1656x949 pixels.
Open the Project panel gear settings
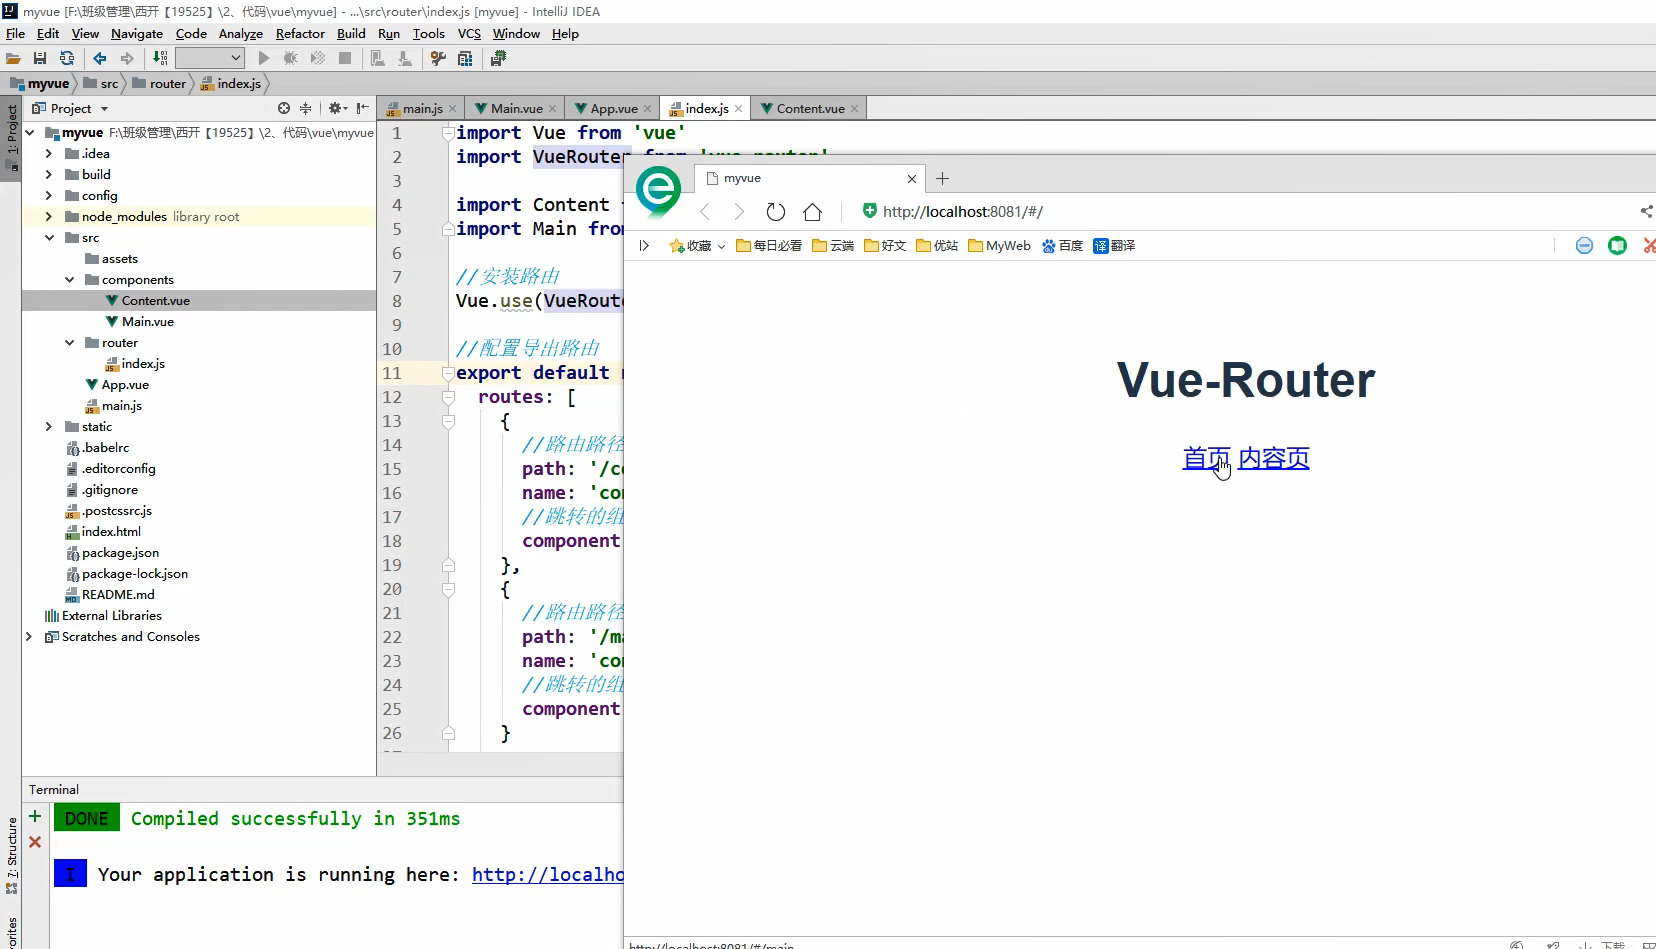click(337, 108)
